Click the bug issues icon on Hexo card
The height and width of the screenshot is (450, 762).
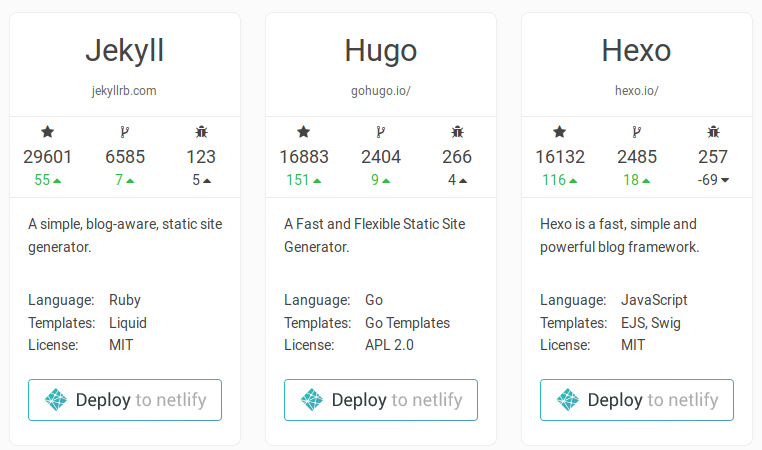713,132
